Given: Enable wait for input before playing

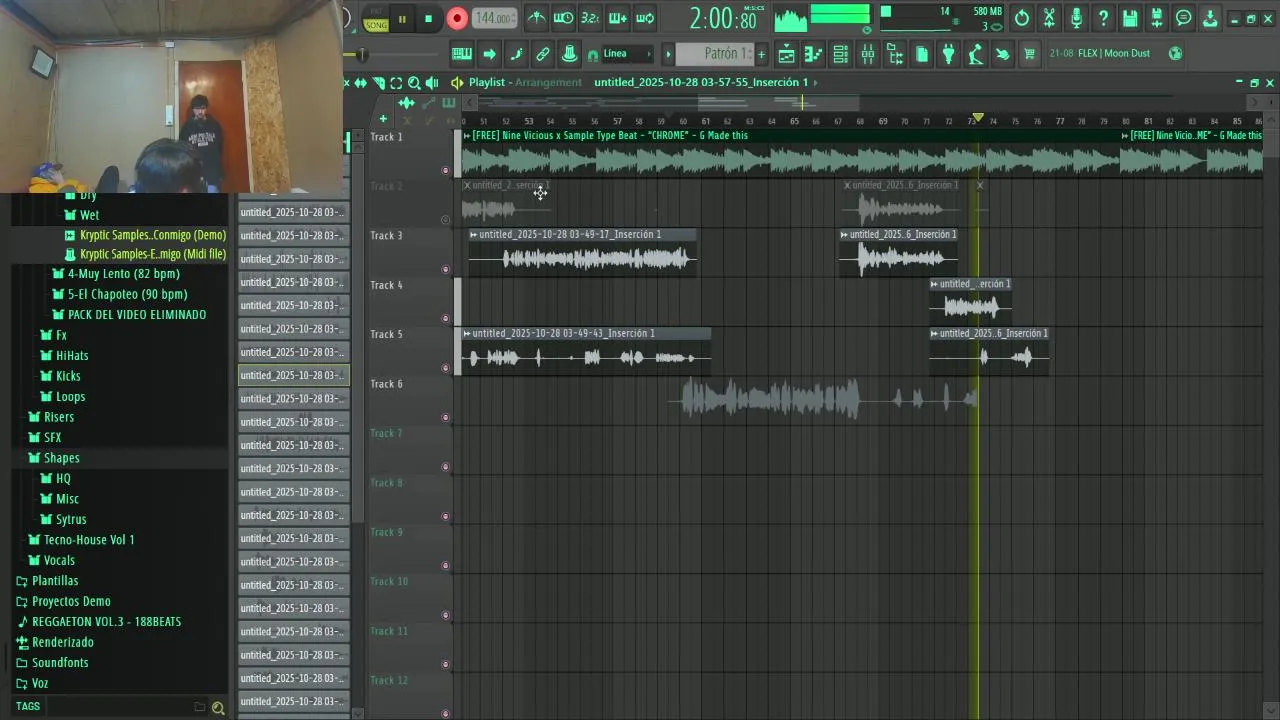Looking at the screenshot, I should (564, 18).
